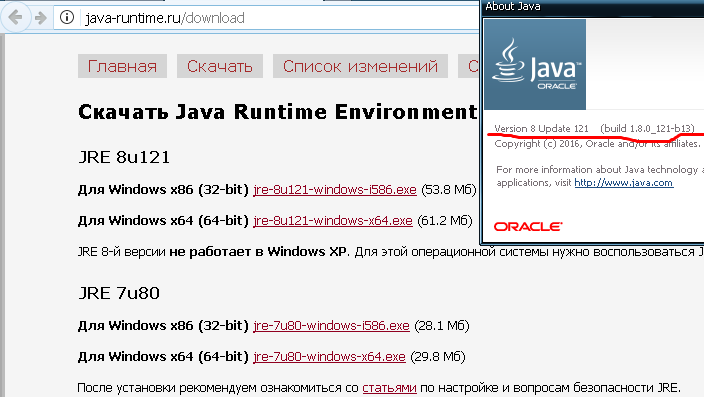Click the (53.8 Мб) file size text

(x=449, y=190)
